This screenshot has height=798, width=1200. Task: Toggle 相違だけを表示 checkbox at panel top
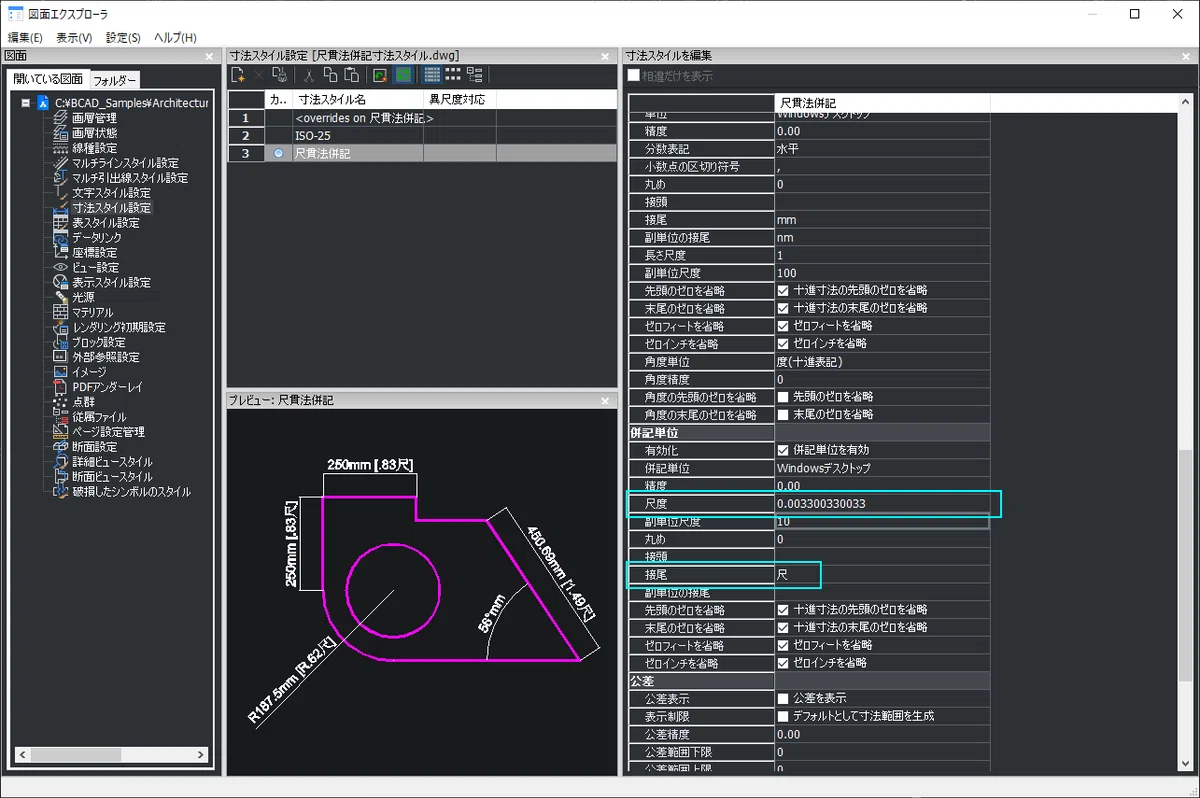(x=634, y=76)
